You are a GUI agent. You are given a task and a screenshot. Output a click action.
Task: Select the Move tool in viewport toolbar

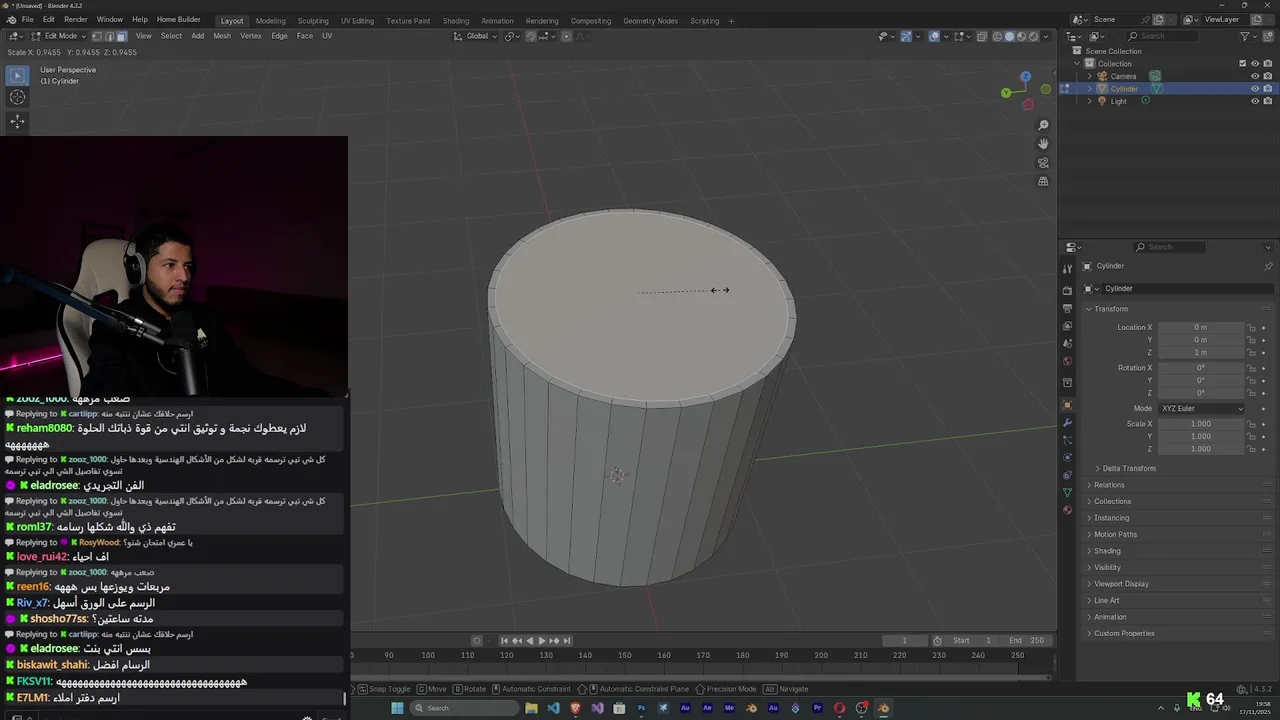pos(17,121)
